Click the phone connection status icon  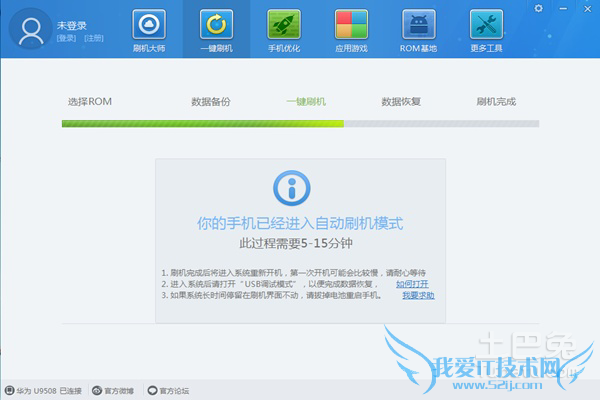coord(9,390)
